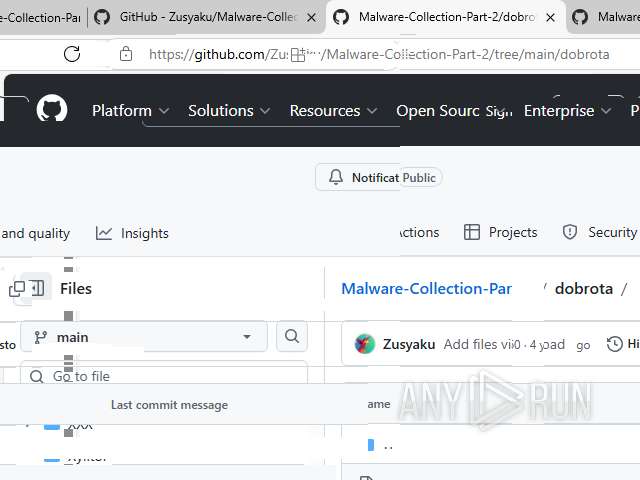Open the Security repository tab
Image resolution: width=640 pixels, height=480 pixels.
point(600,232)
